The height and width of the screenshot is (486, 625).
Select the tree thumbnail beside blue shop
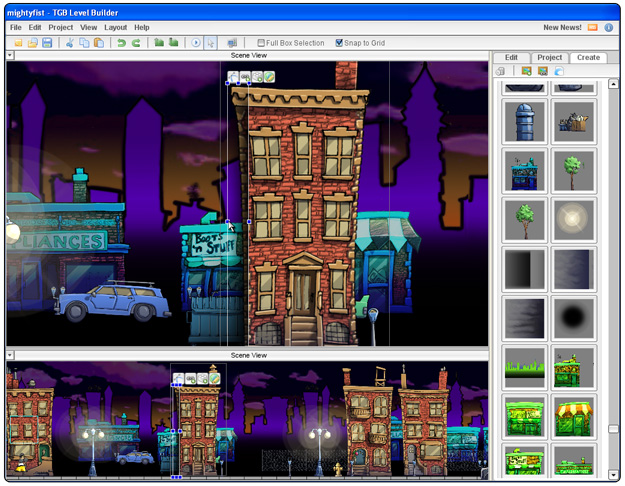[x=574, y=171]
